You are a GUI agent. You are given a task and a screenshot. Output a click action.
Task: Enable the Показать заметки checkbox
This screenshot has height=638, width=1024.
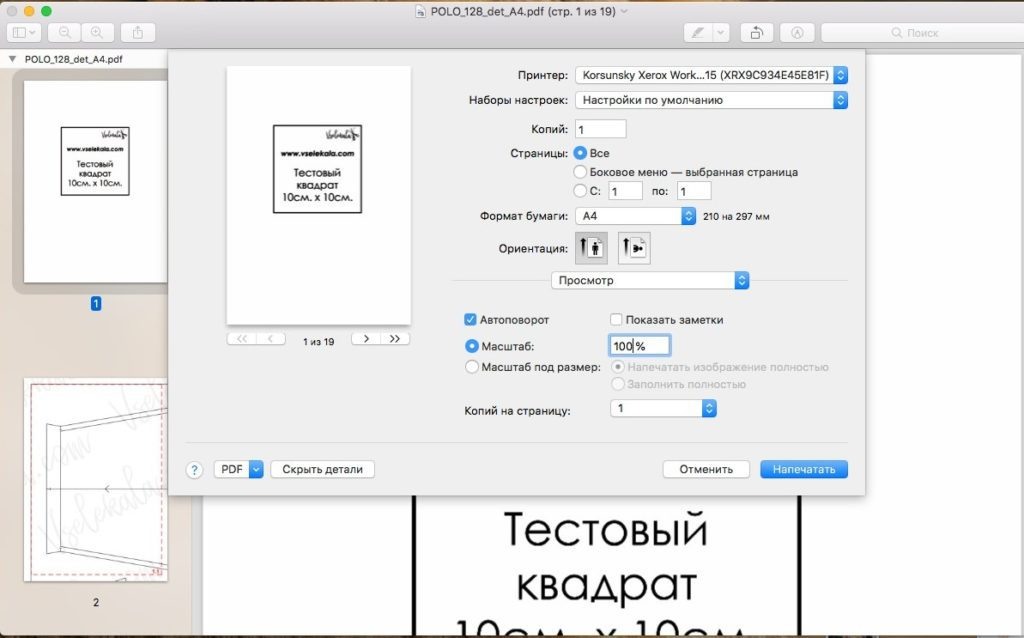[616, 319]
